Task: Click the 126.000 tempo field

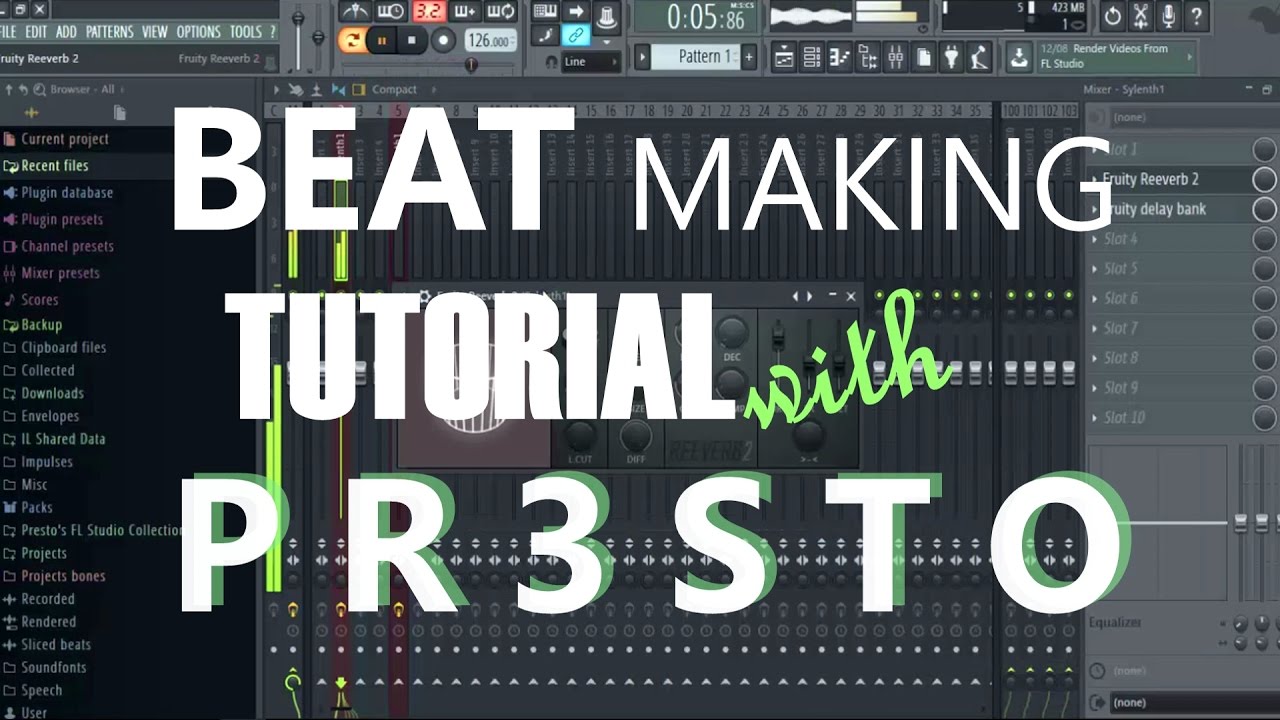Action: pyautogui.click(x=491, y=40)
